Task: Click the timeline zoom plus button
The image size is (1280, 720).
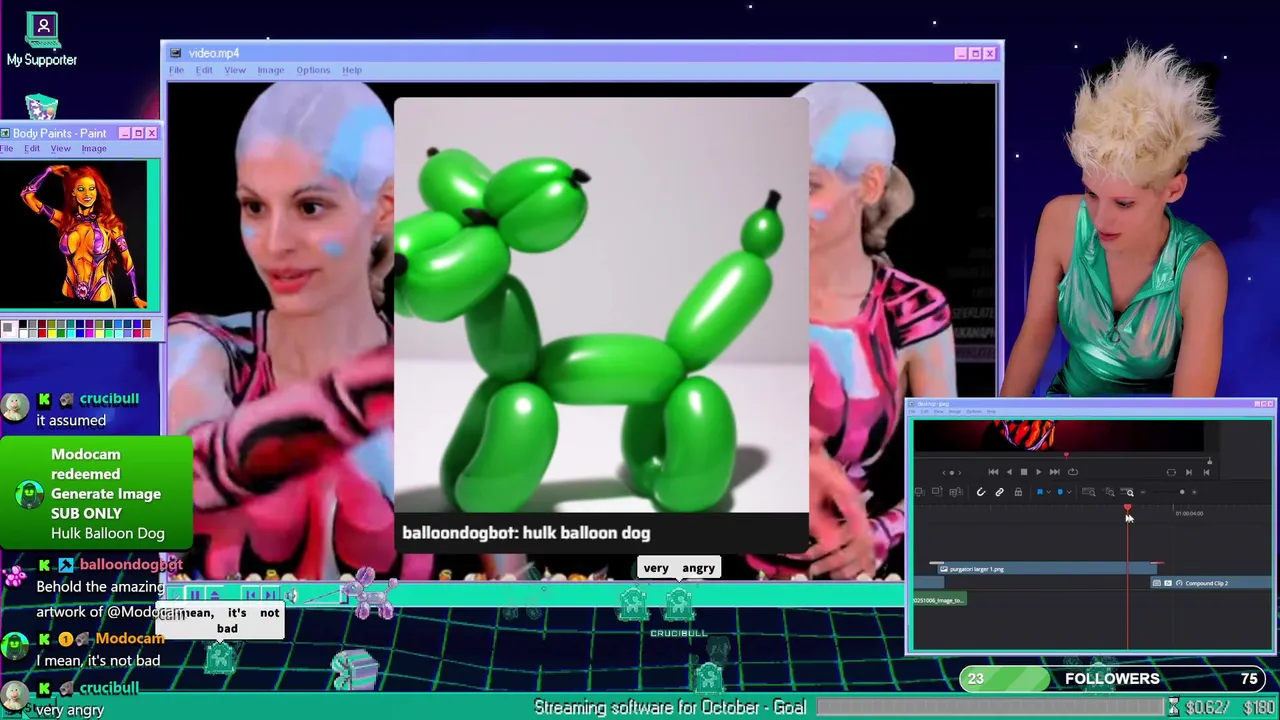Action: [x=1194, y=492]
